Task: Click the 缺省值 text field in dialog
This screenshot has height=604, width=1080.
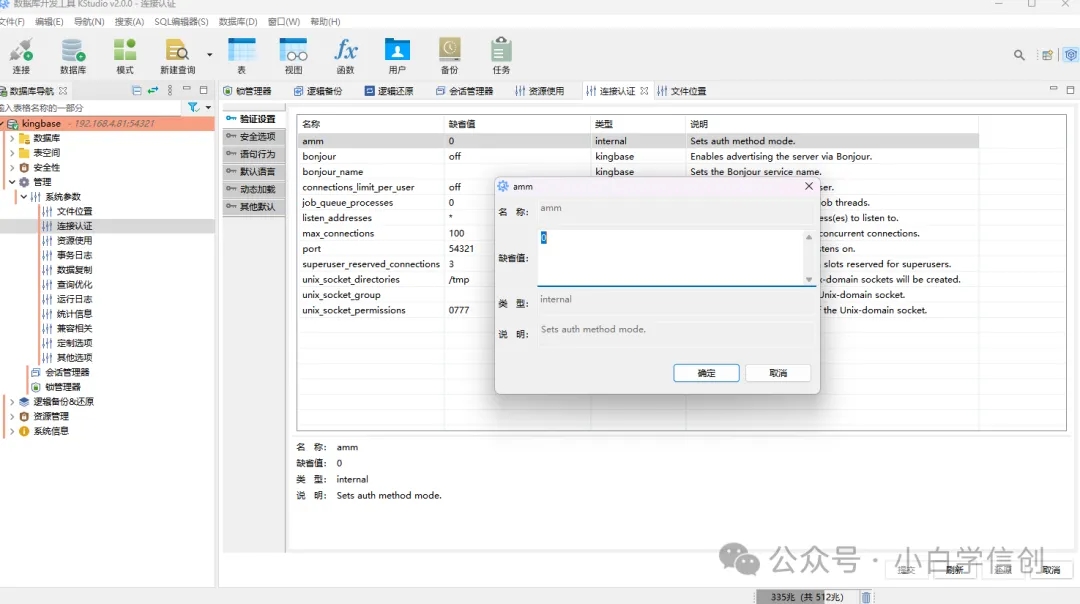Action: point(669,258)
